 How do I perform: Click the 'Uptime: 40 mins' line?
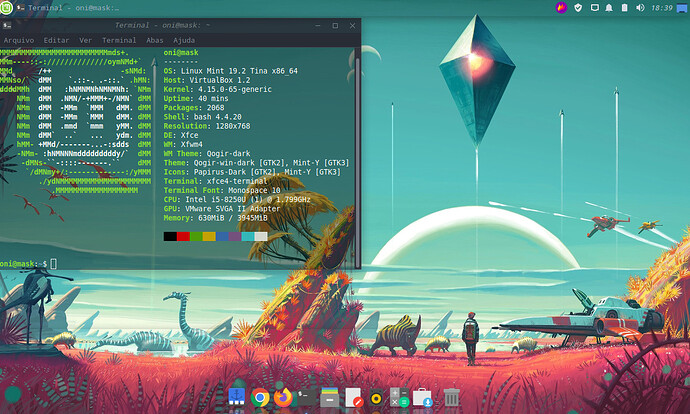[x=196, y=99]
